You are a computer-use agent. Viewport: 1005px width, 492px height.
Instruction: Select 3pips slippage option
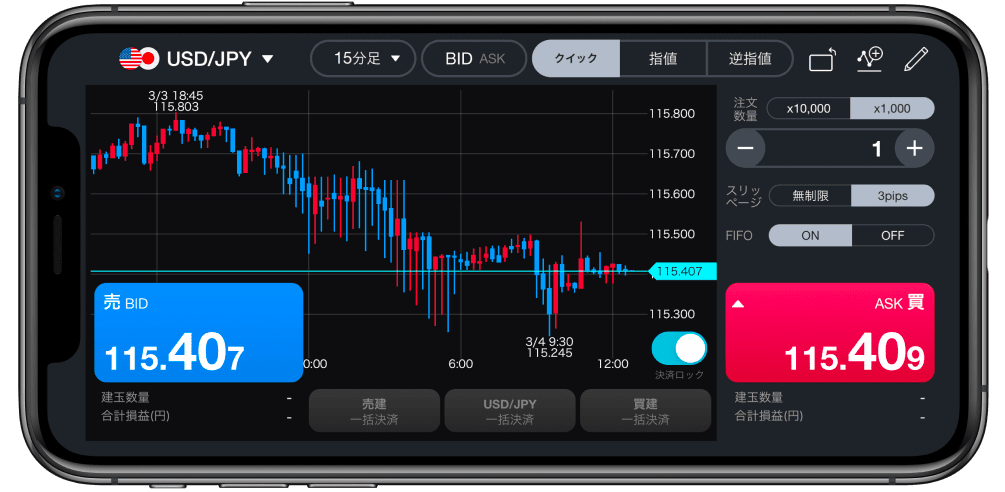(892, 196)
